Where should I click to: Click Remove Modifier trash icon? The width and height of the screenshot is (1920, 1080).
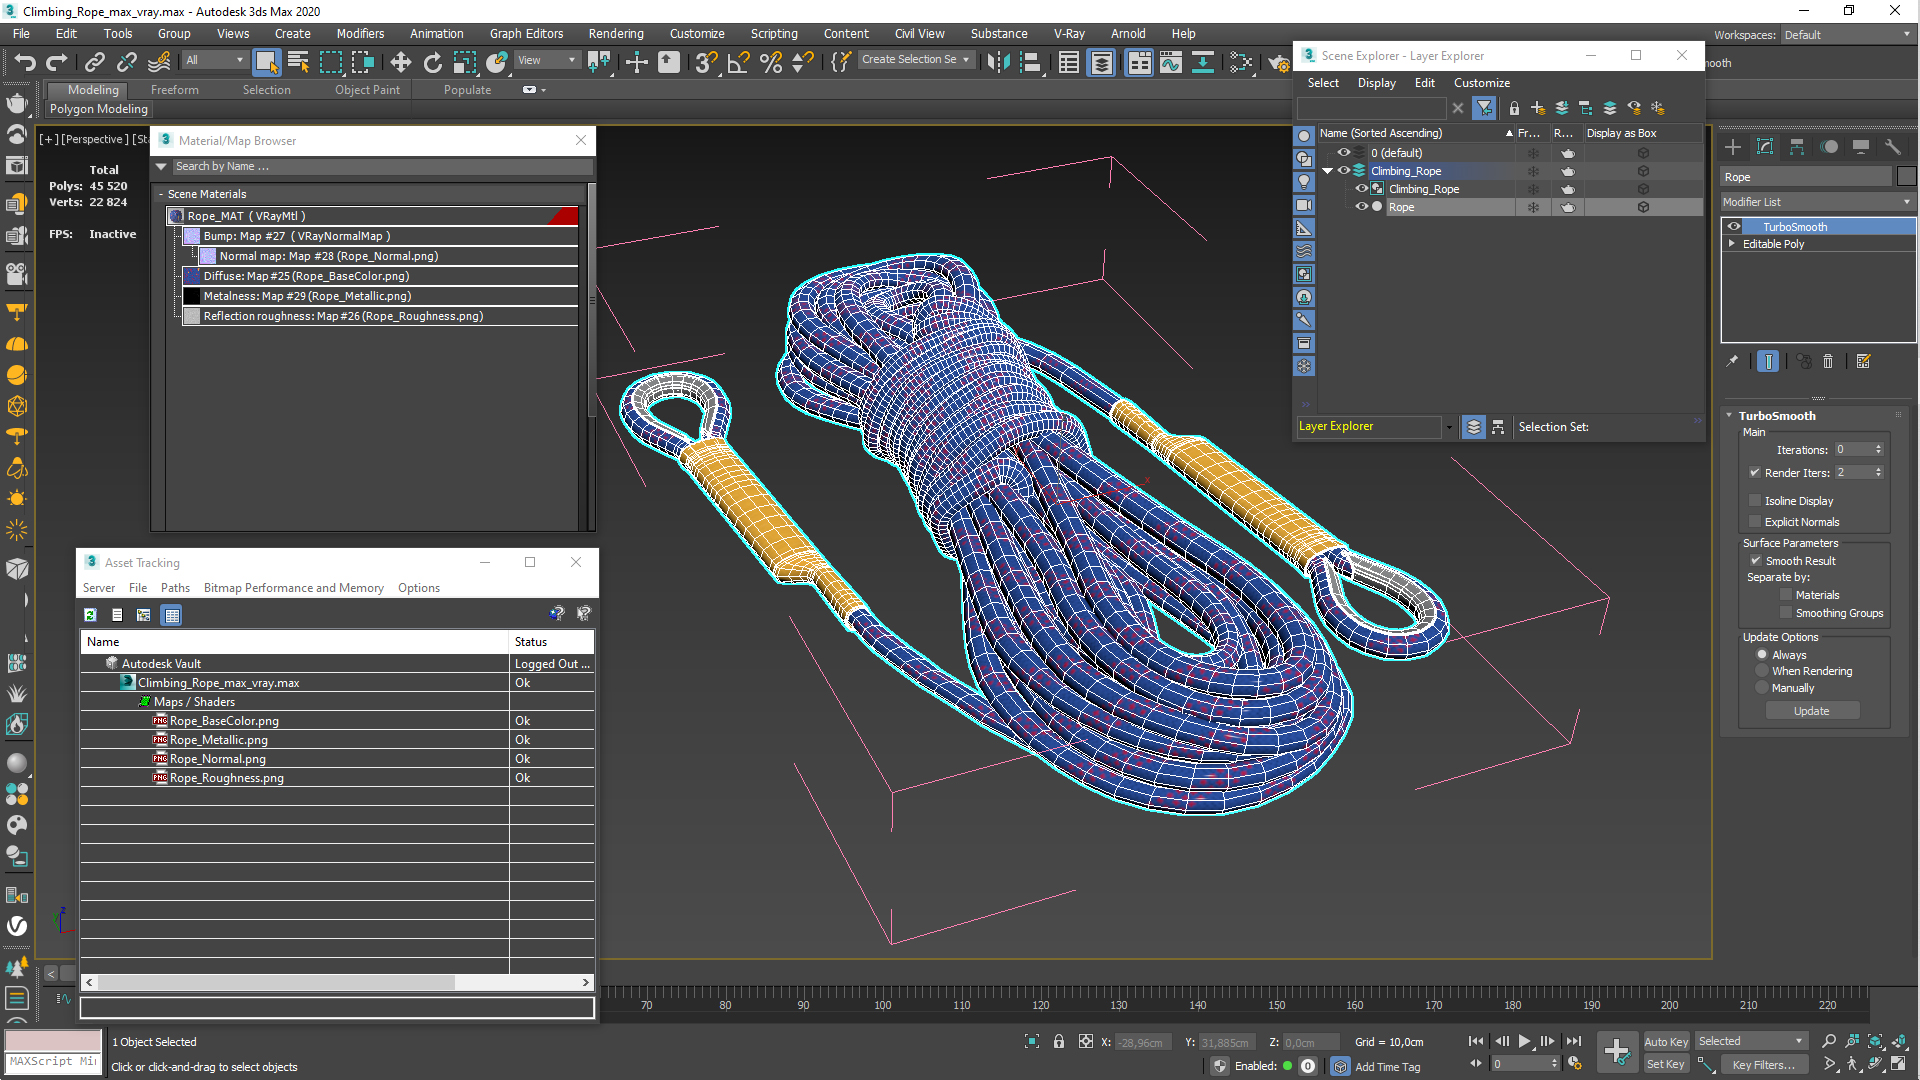1828,361
